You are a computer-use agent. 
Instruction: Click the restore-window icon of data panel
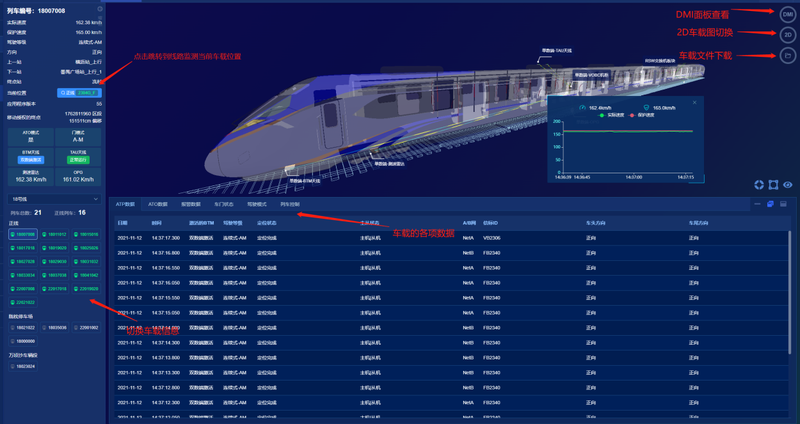pyautogui.click(x=770, y=204)
